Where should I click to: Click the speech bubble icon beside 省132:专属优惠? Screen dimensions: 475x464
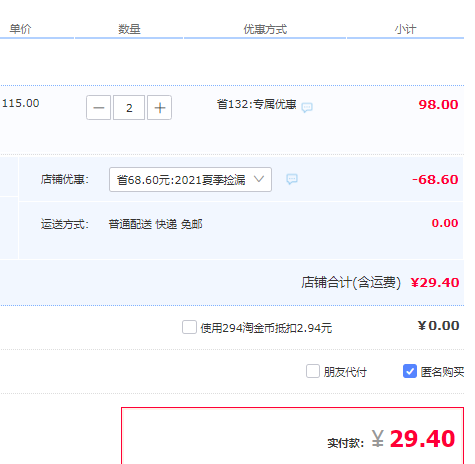point(307,107)
